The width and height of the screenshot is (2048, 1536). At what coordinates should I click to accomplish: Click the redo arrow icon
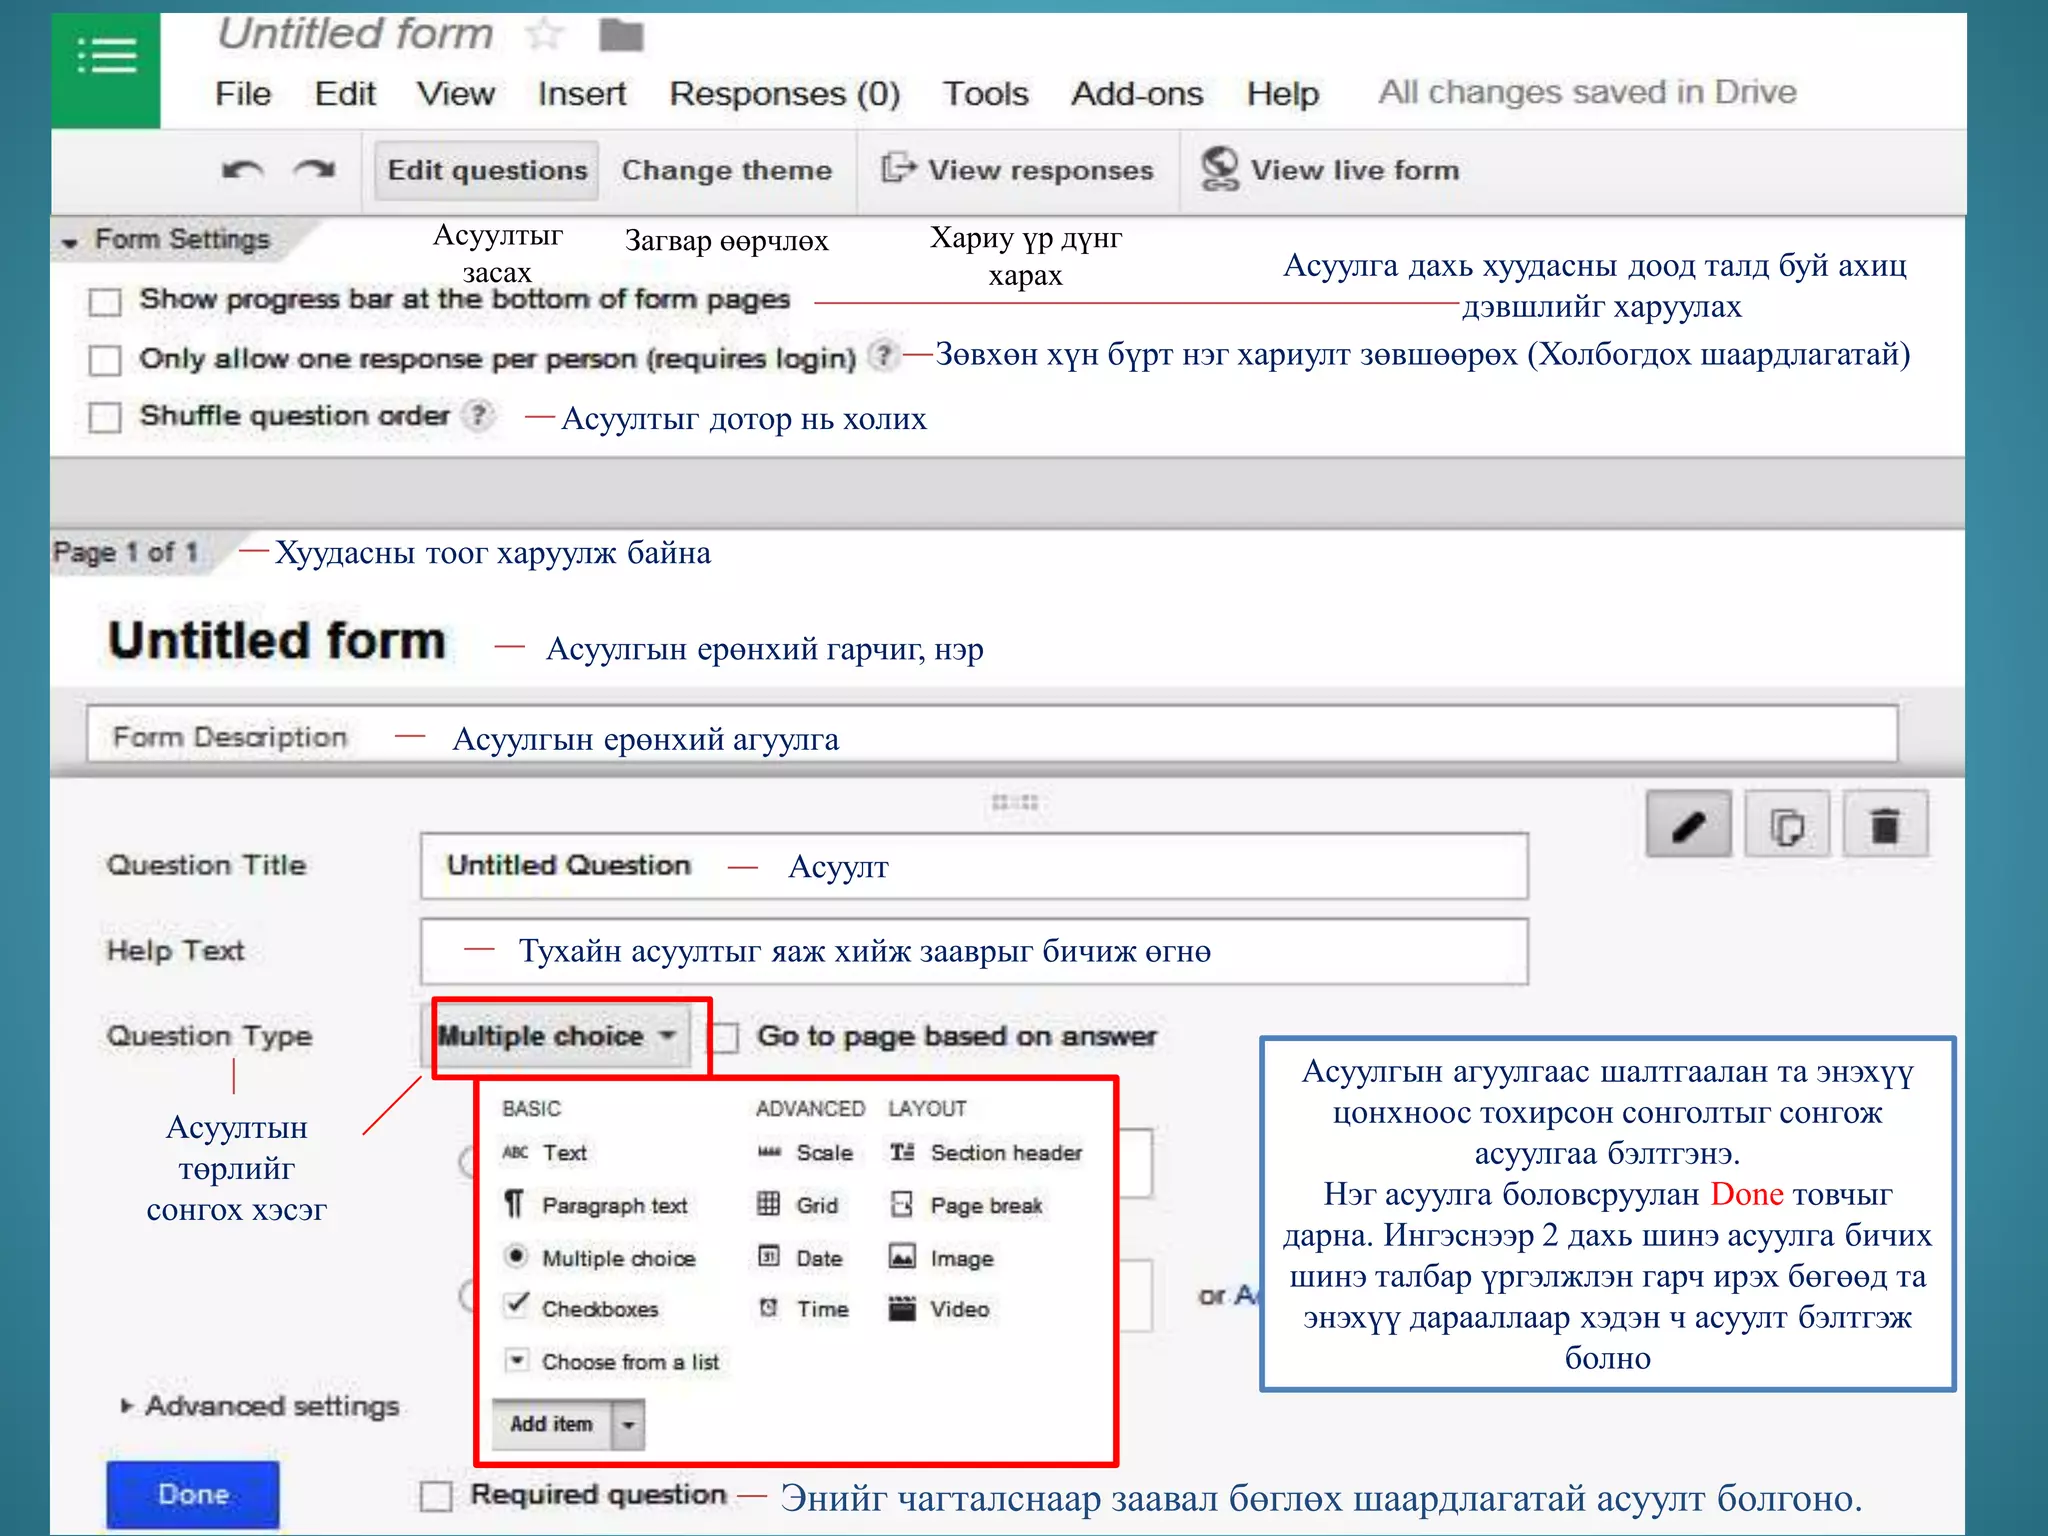click(x=314, y=170)
